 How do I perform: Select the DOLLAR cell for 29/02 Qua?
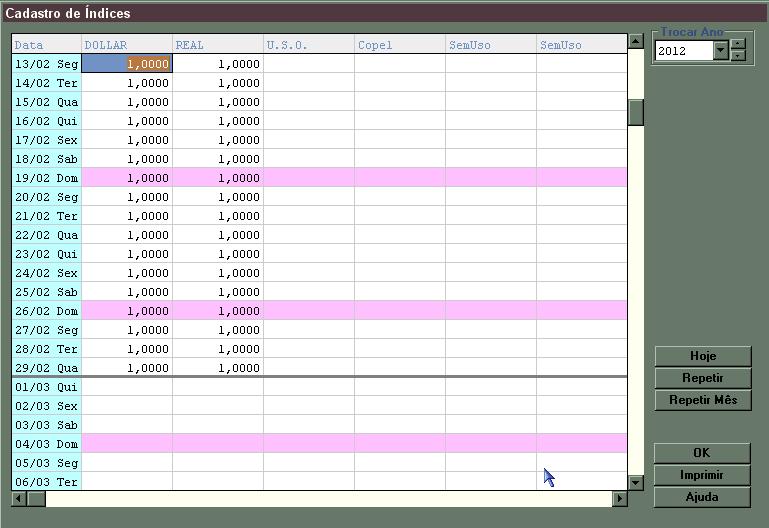[127, 368]
